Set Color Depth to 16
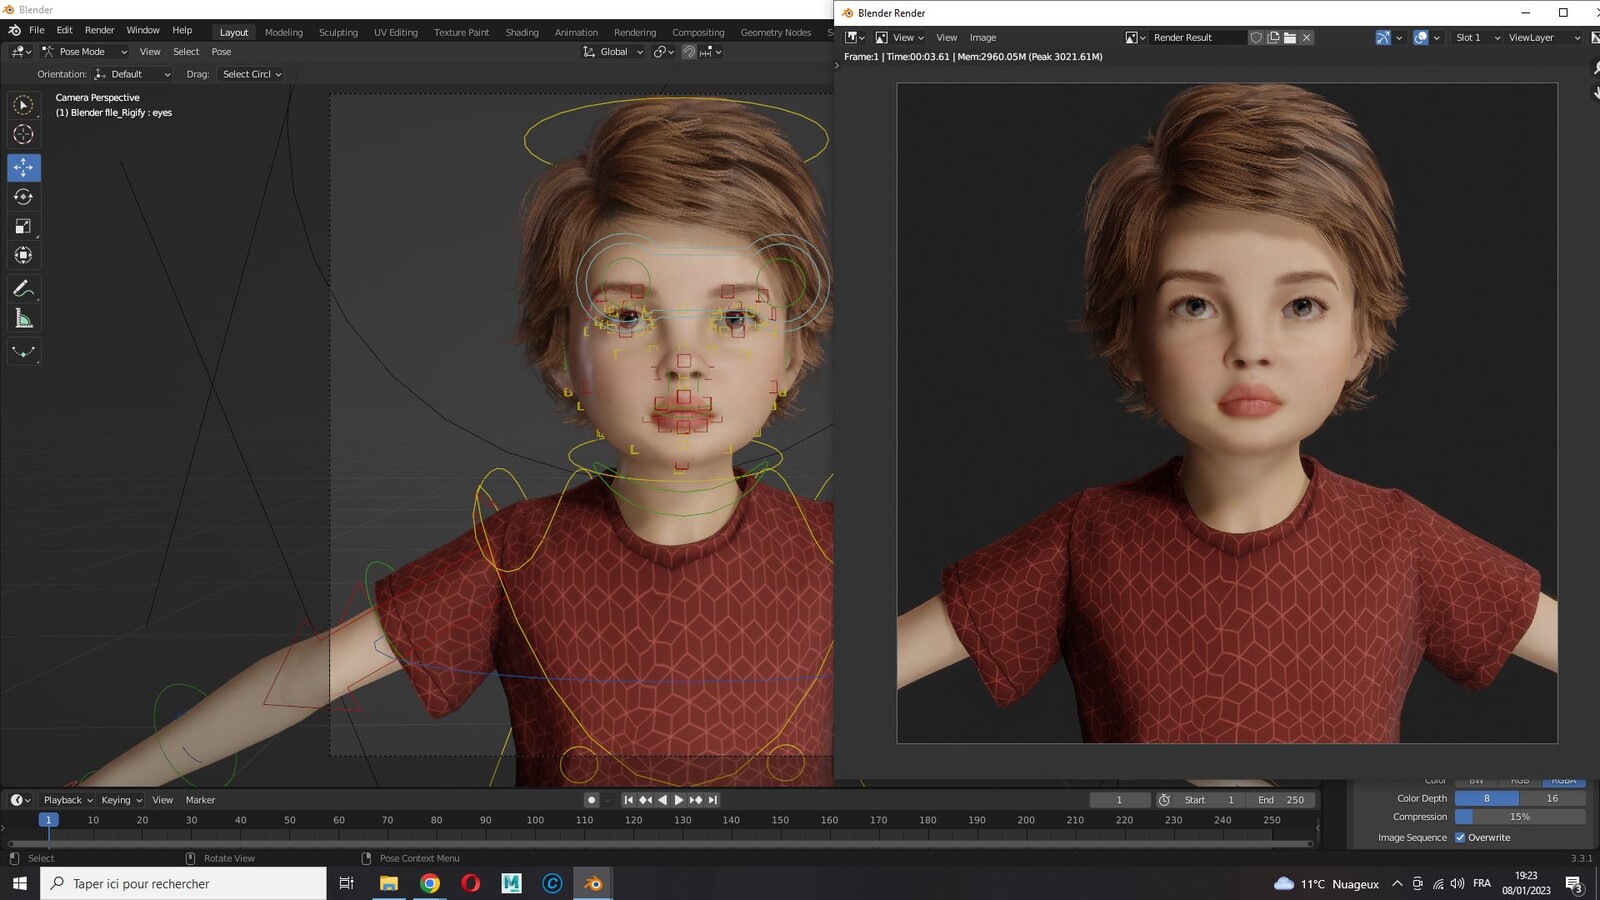Image resolution: width=1600 pixels, height=900 pixels. click(x=1552, y=798)
